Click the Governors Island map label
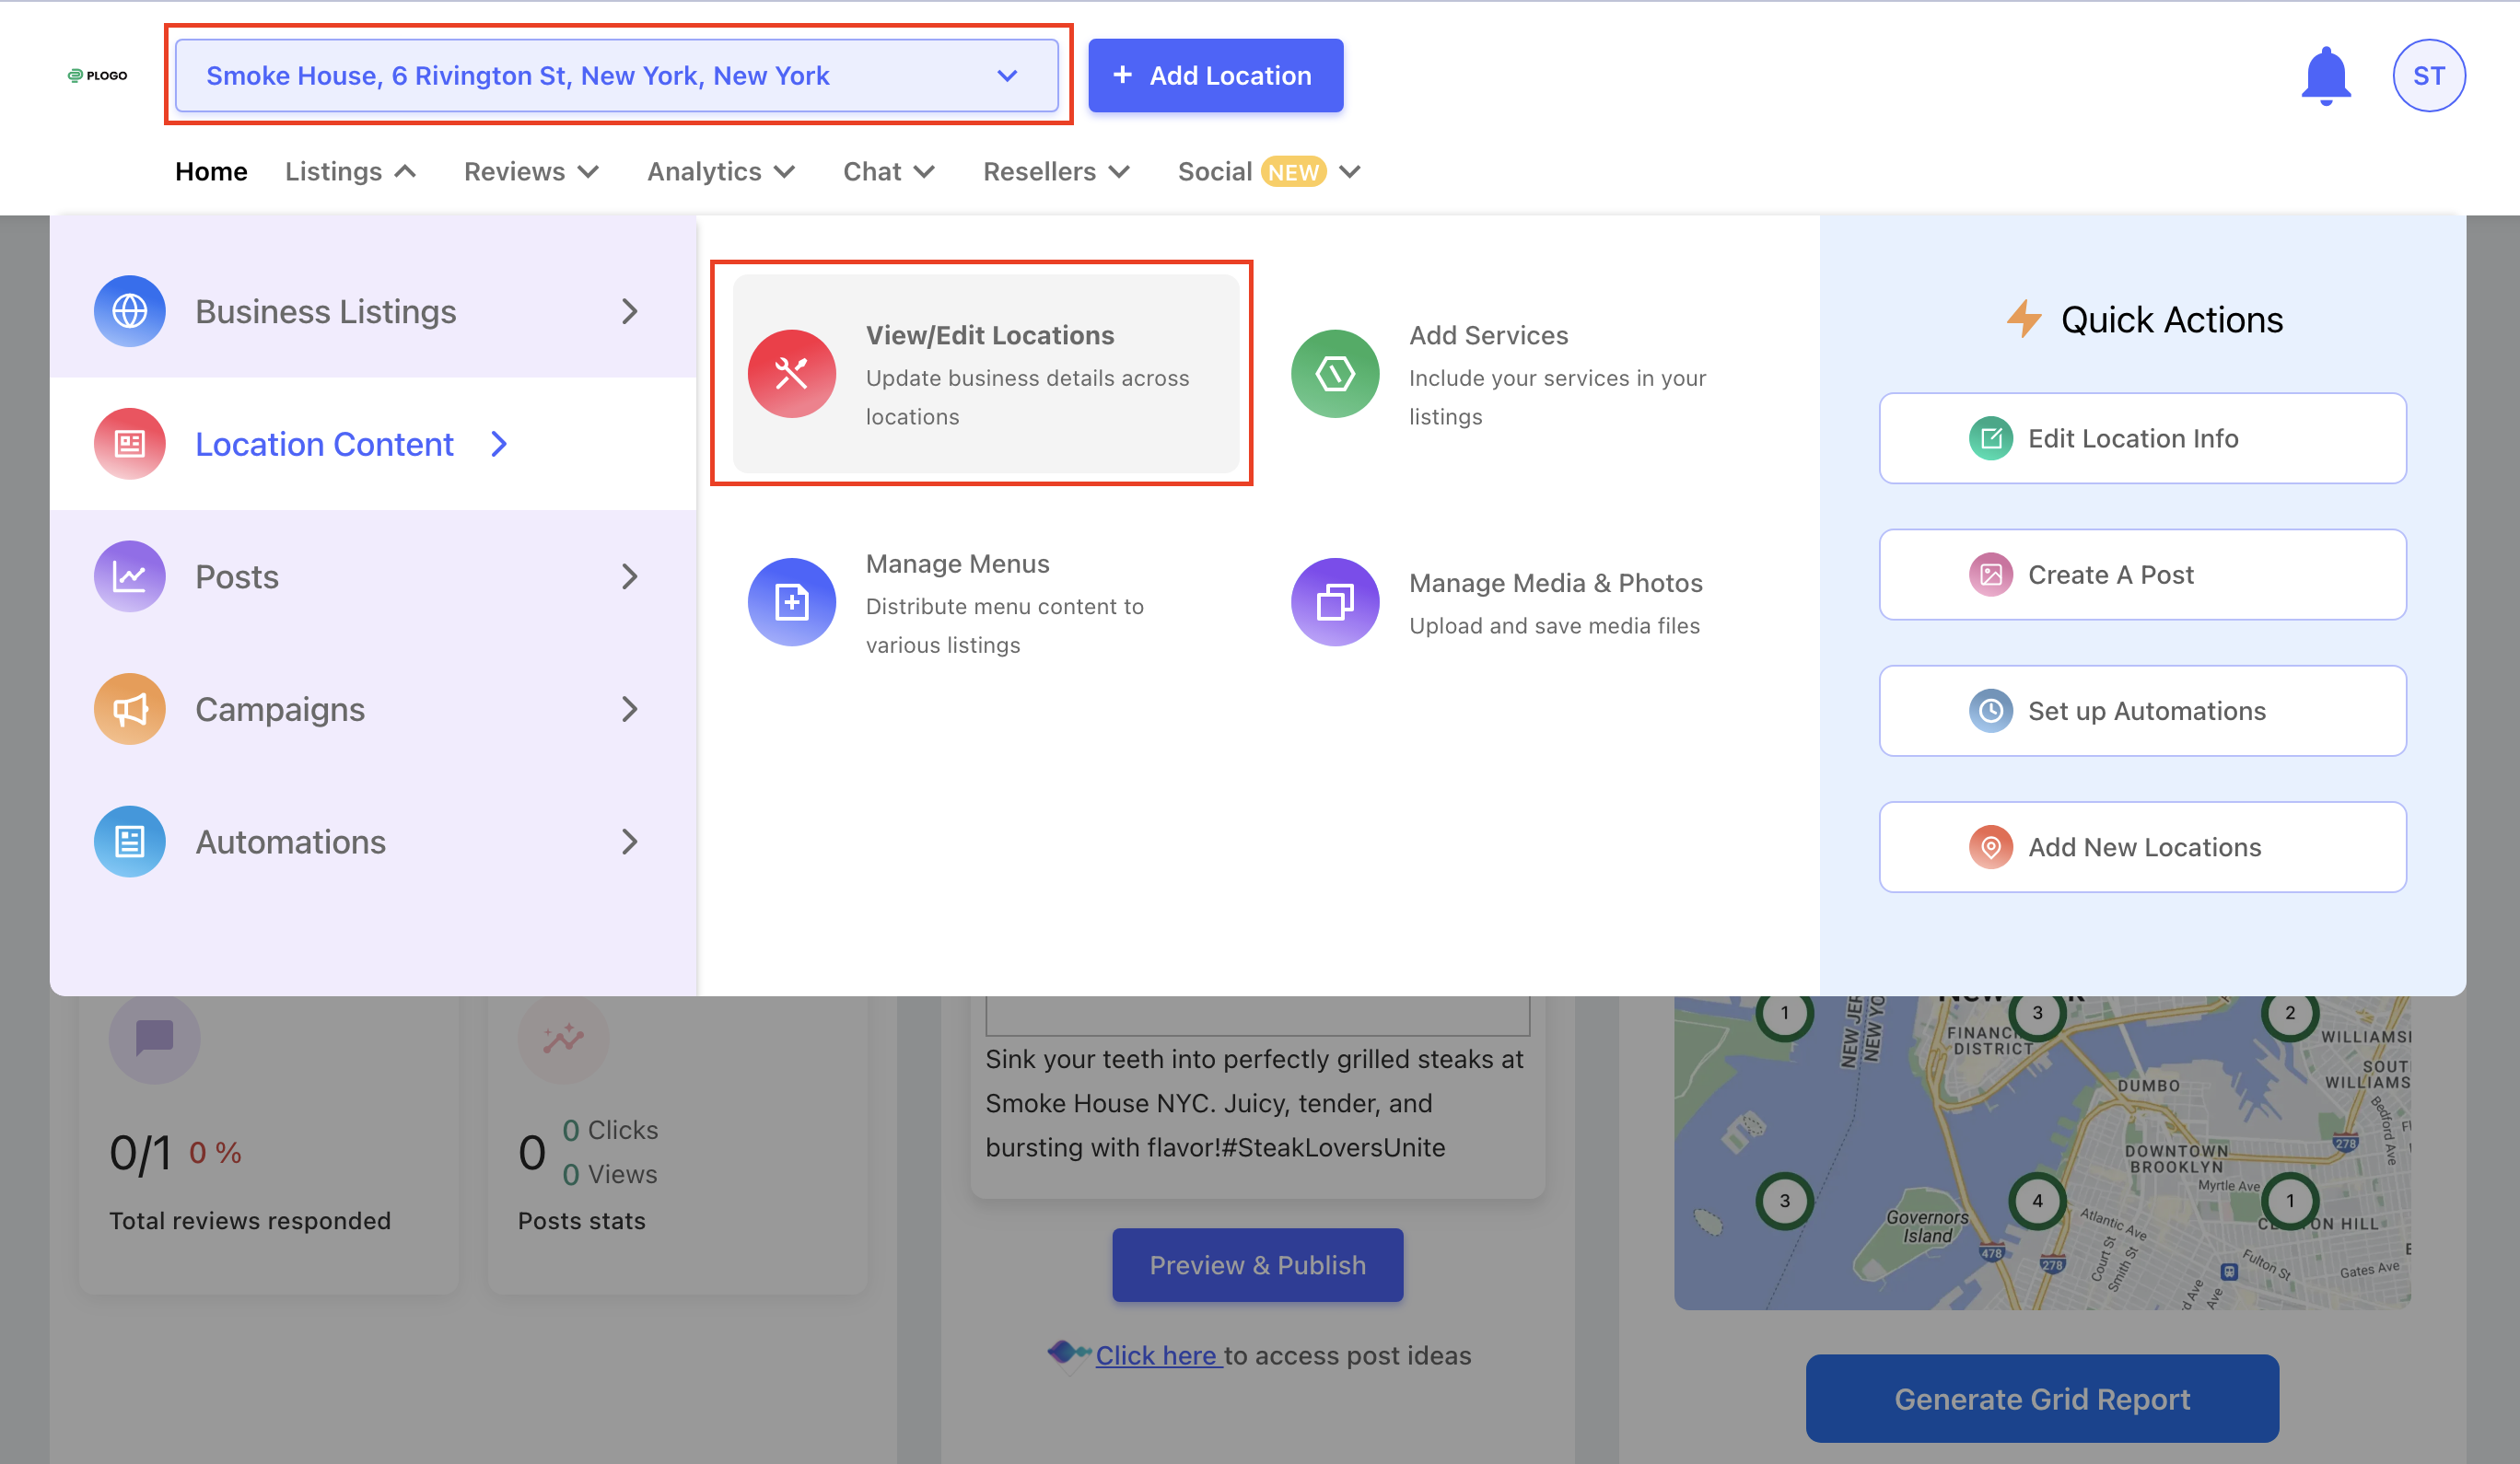The image size is (2520, 1464). click(1927, 1226)
